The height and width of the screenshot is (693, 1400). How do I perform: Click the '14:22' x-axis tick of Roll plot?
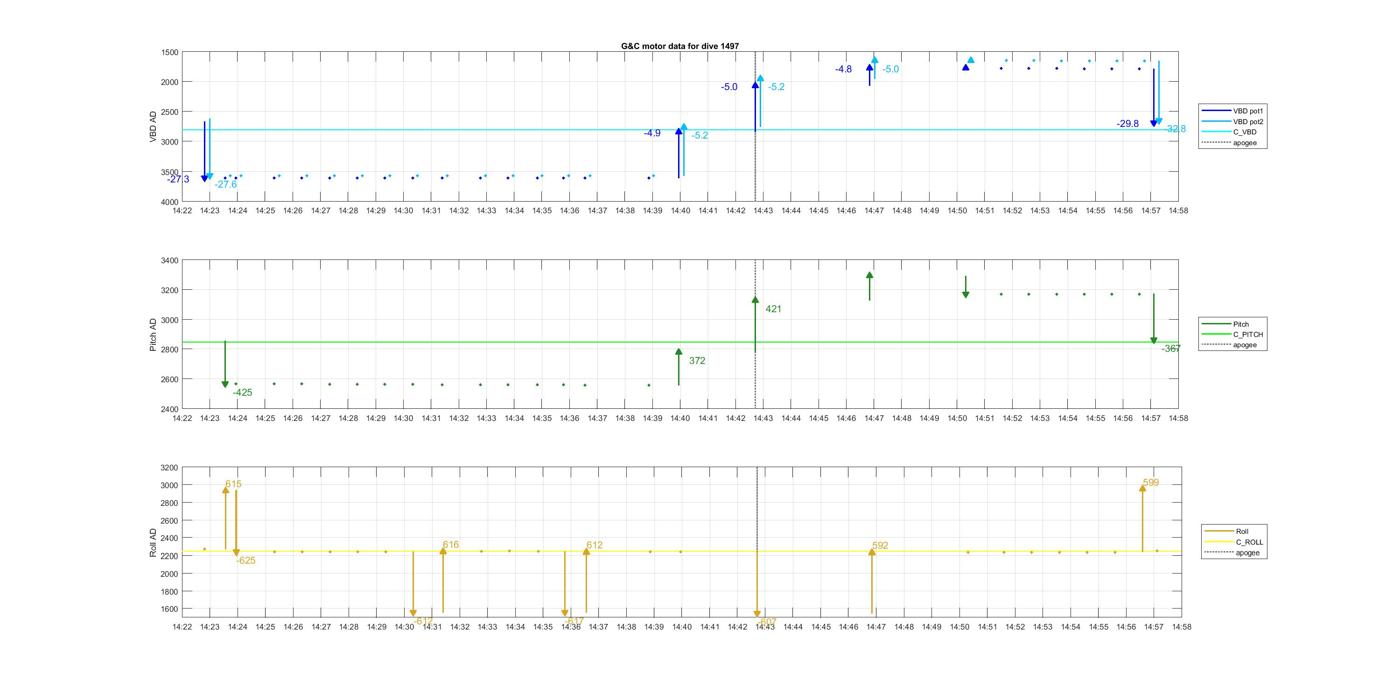[182, 627]
